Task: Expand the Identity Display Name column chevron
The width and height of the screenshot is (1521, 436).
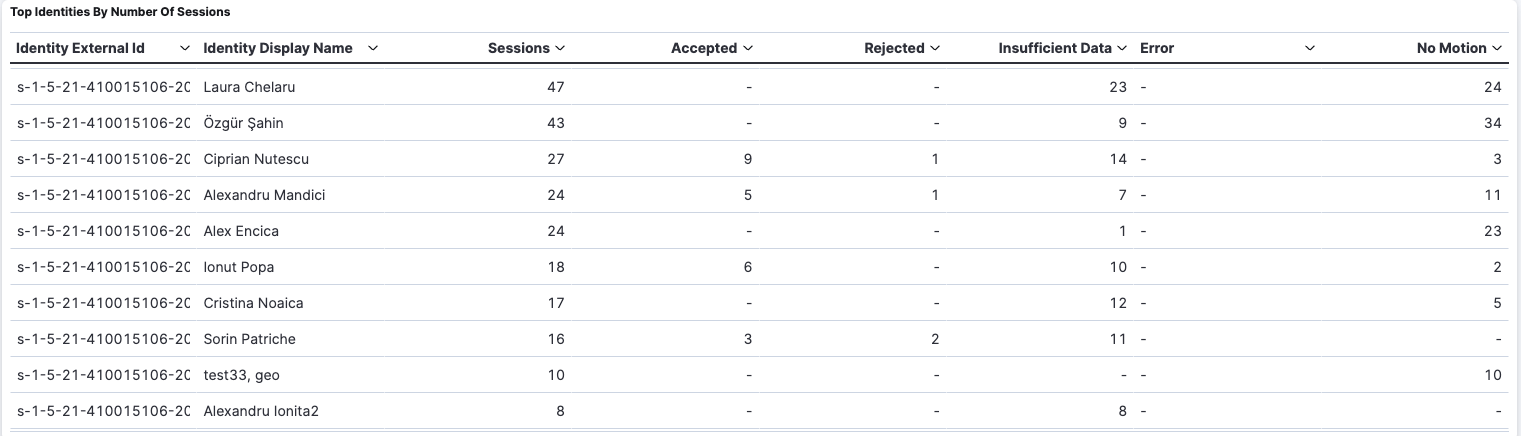Action: [x=373, y=48]
